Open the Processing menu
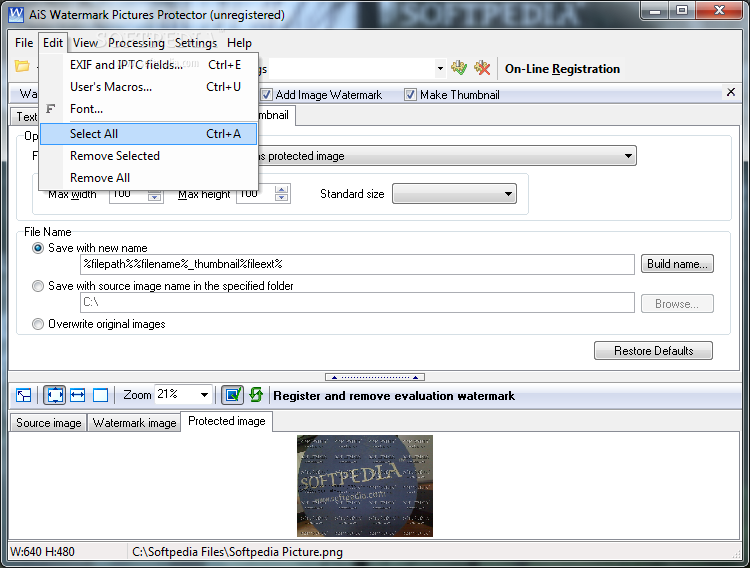Image resolution: width=750 pixels, height=568 pixels. (x=136, y=43)
